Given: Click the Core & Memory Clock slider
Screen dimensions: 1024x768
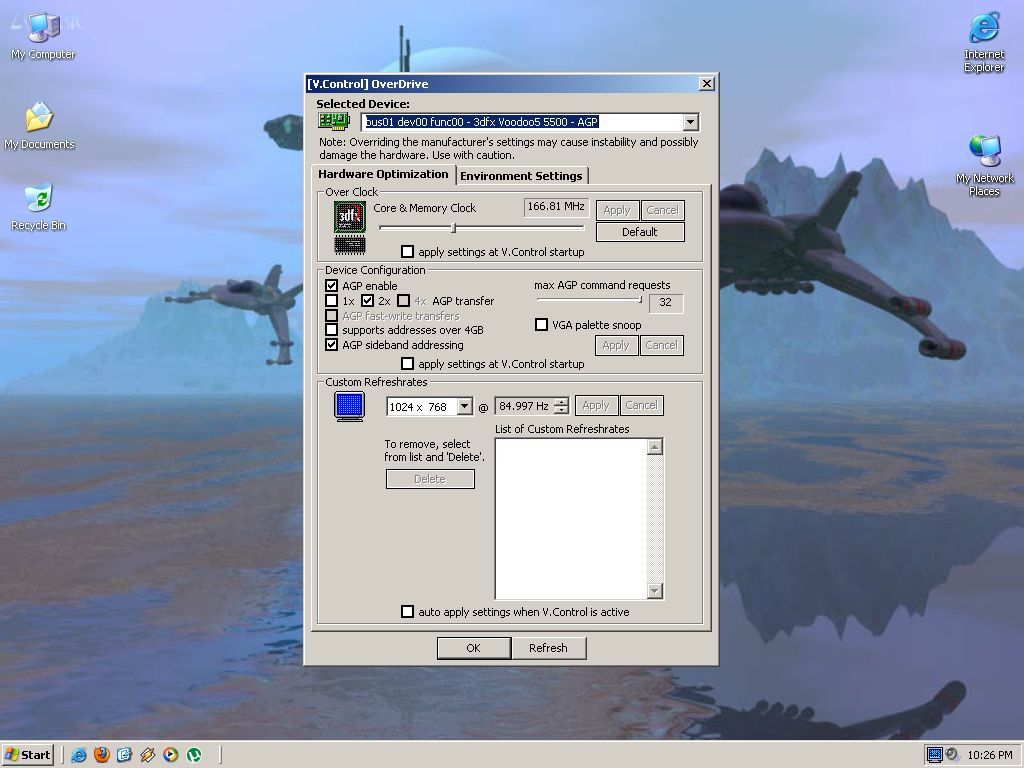Looking at the screenshot, I should coord(454,228).
